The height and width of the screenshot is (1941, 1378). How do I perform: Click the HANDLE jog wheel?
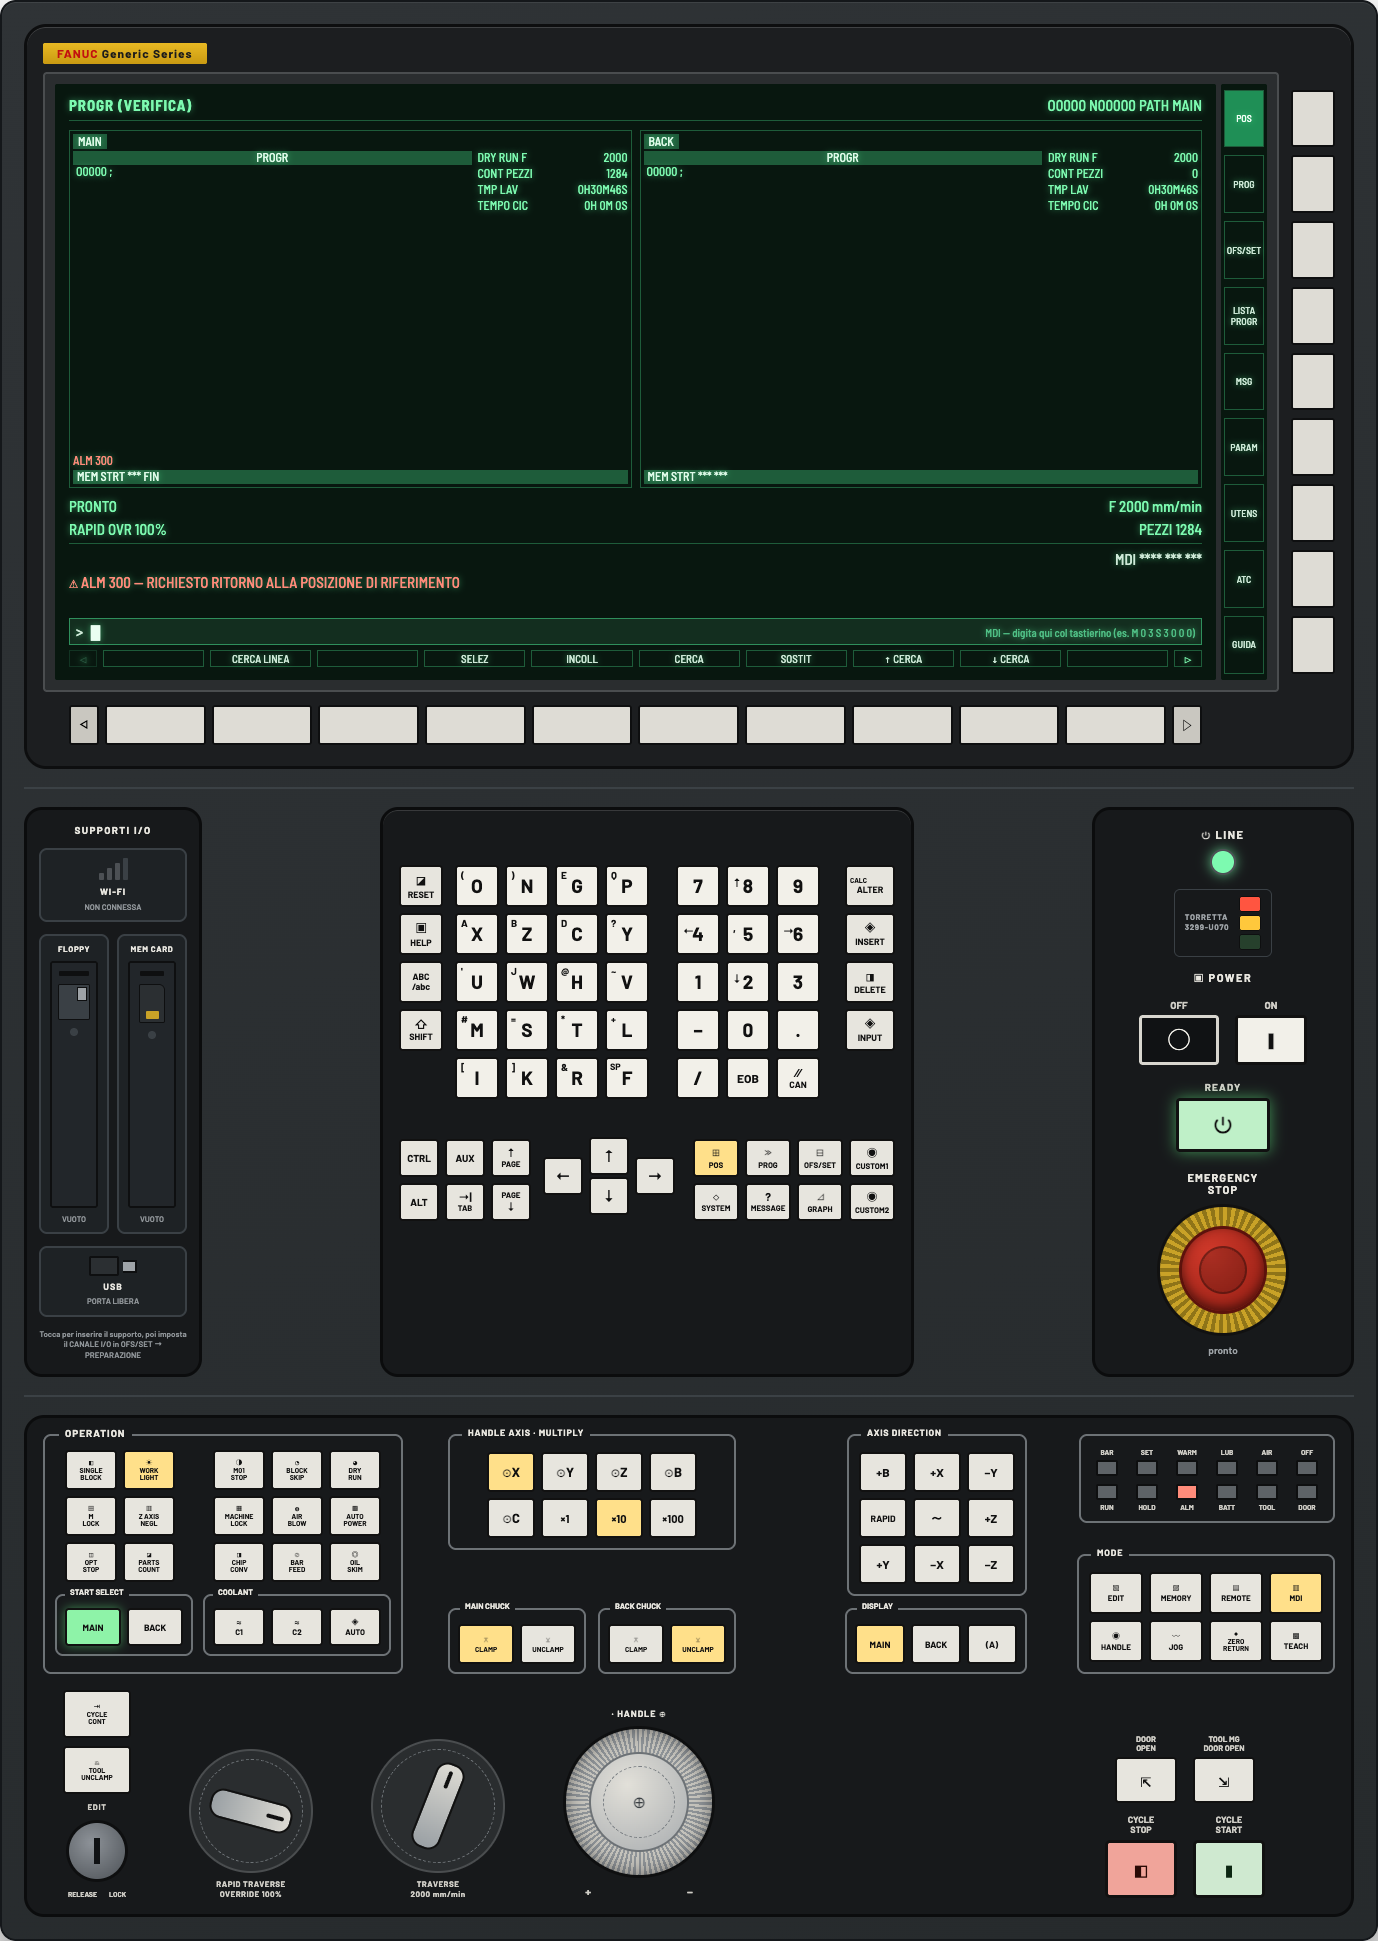pos(639,1803)
